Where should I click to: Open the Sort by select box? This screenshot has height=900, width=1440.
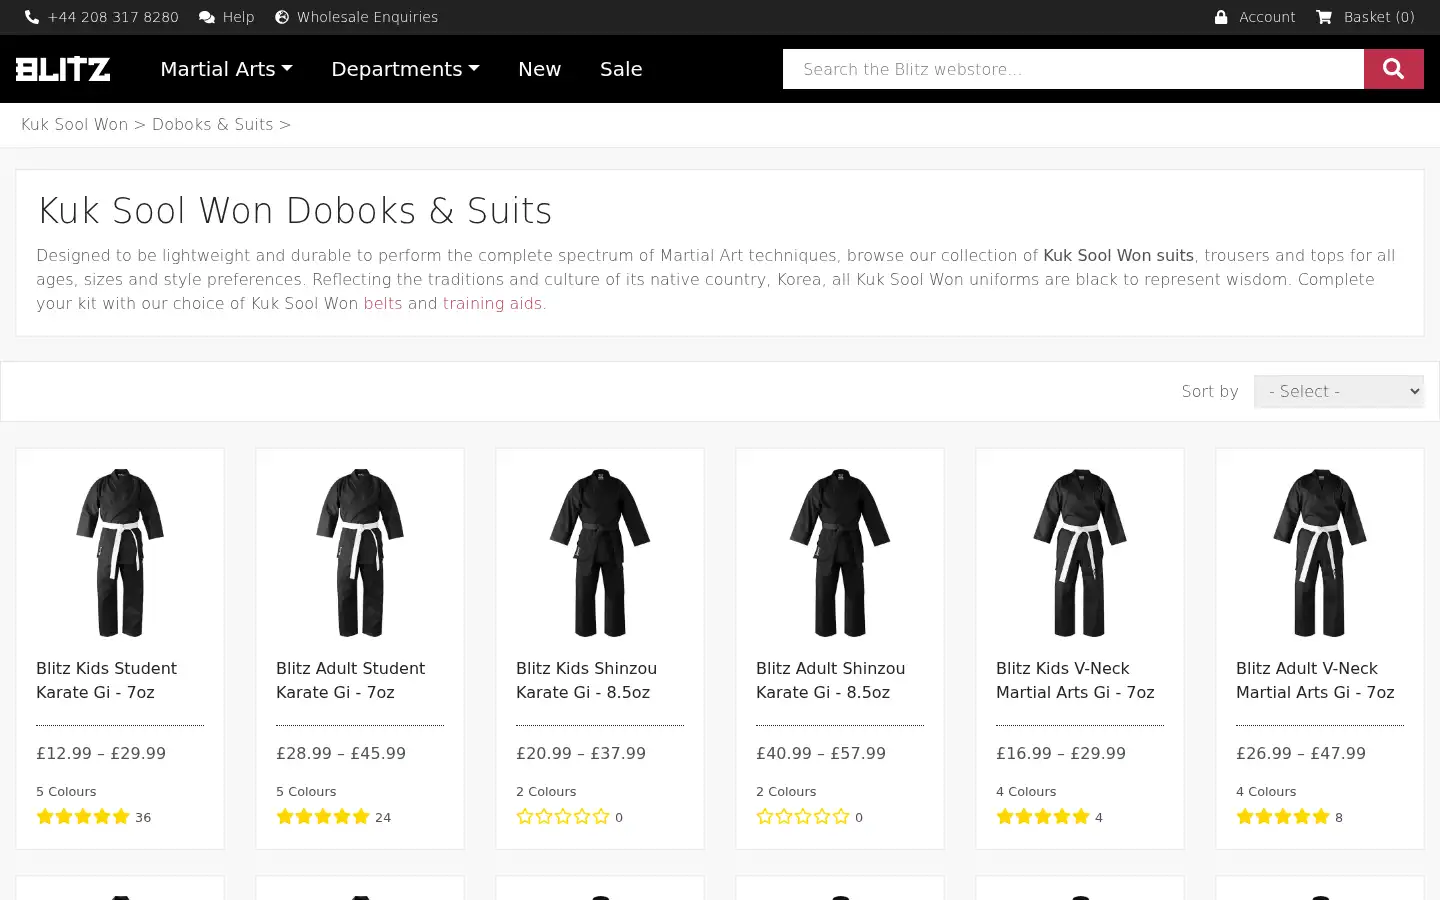coord(1339,391)
